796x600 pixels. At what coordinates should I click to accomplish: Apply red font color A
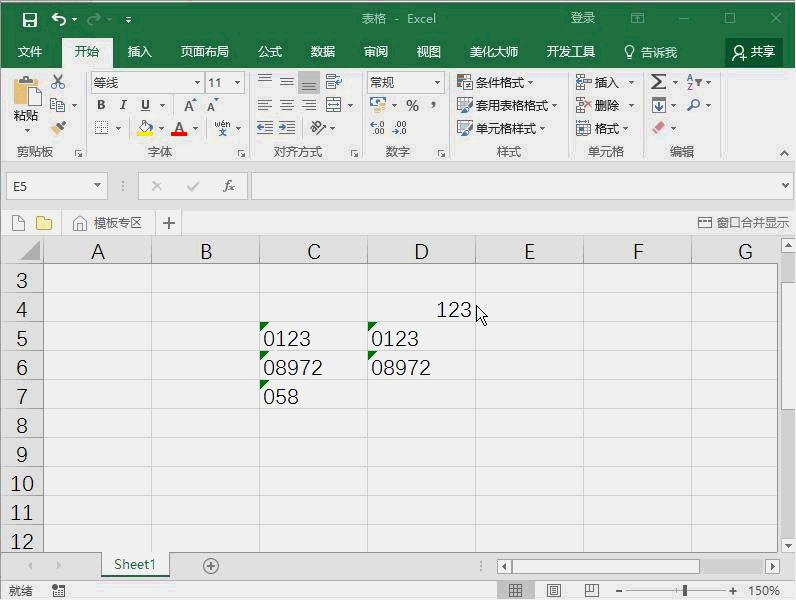179,128
